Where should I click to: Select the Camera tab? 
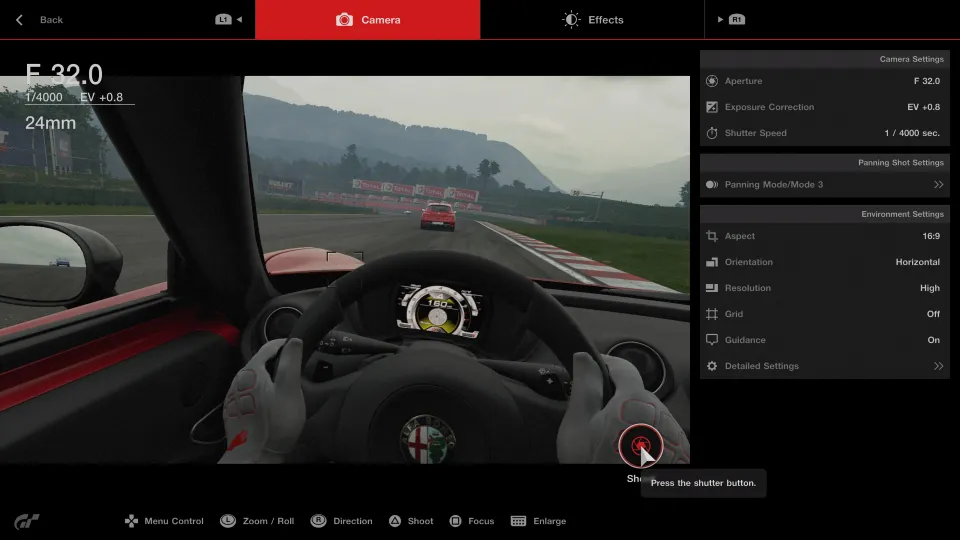[367, 20]
